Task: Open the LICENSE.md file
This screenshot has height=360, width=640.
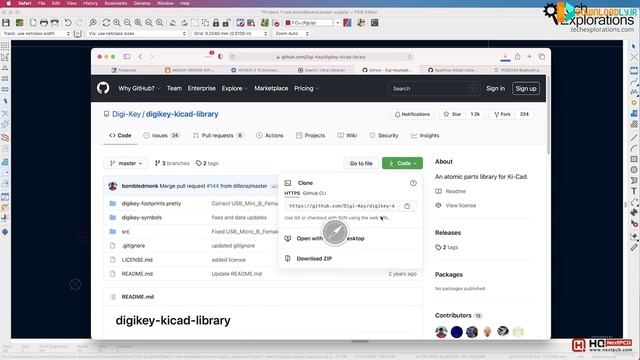Action: pyautogui.click(x=137, y=260)
